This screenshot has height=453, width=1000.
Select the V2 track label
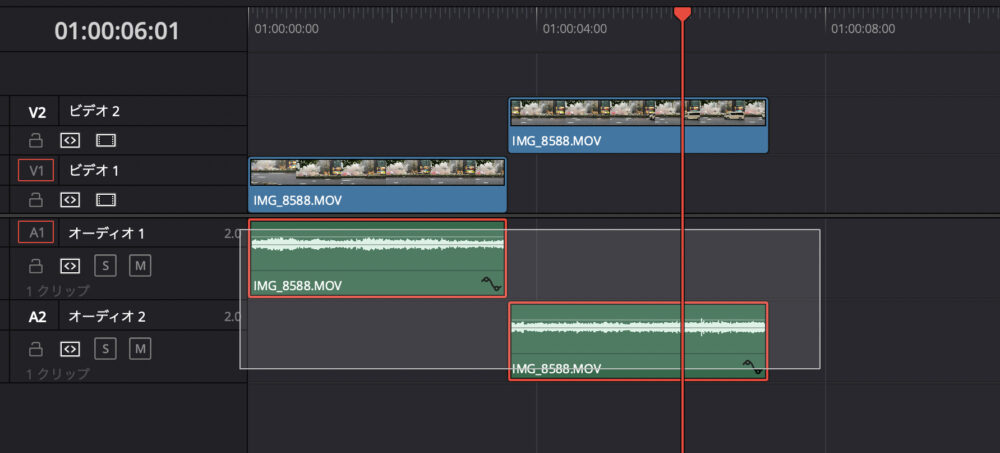(38, 112)
